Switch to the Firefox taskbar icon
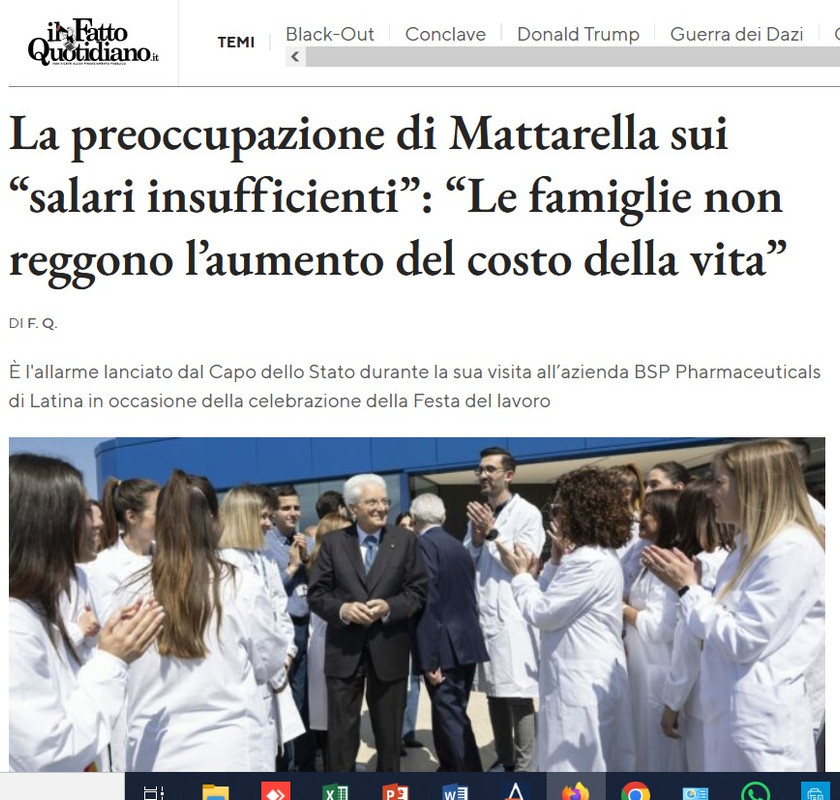The height and width of the screenshot is (800, 840). coord(575,792)
